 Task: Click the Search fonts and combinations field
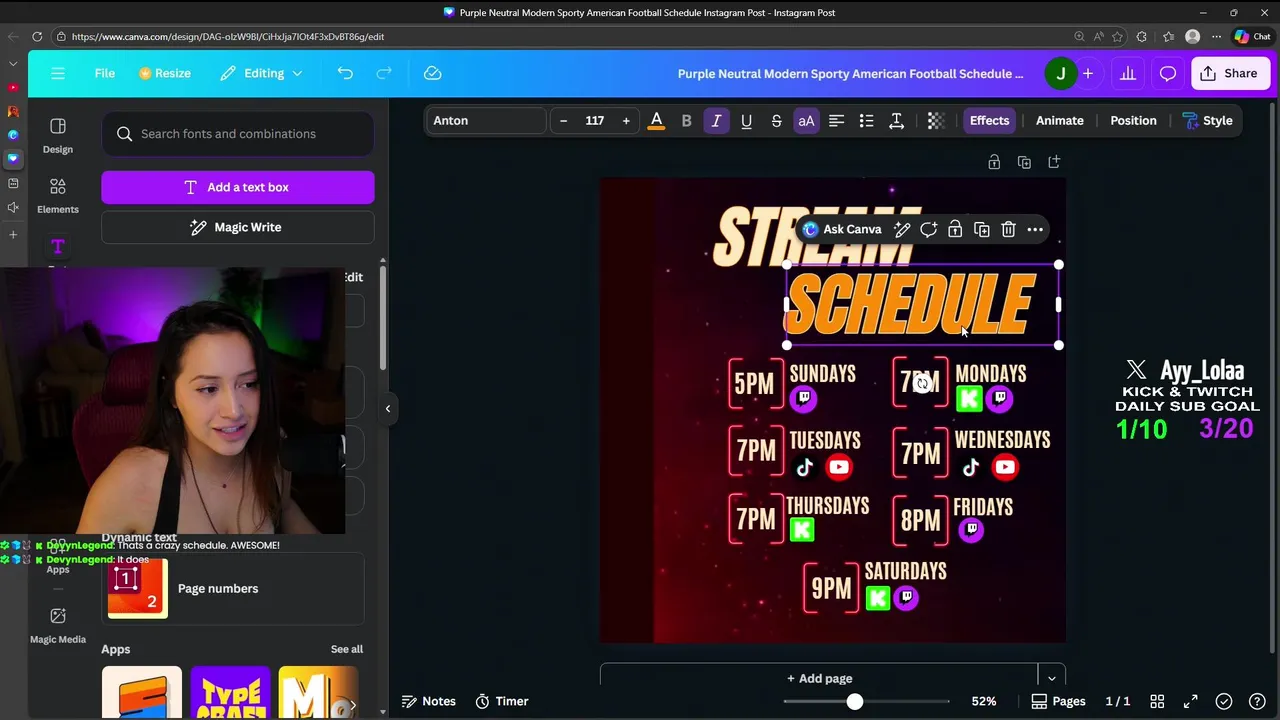[x=238, y=134]
